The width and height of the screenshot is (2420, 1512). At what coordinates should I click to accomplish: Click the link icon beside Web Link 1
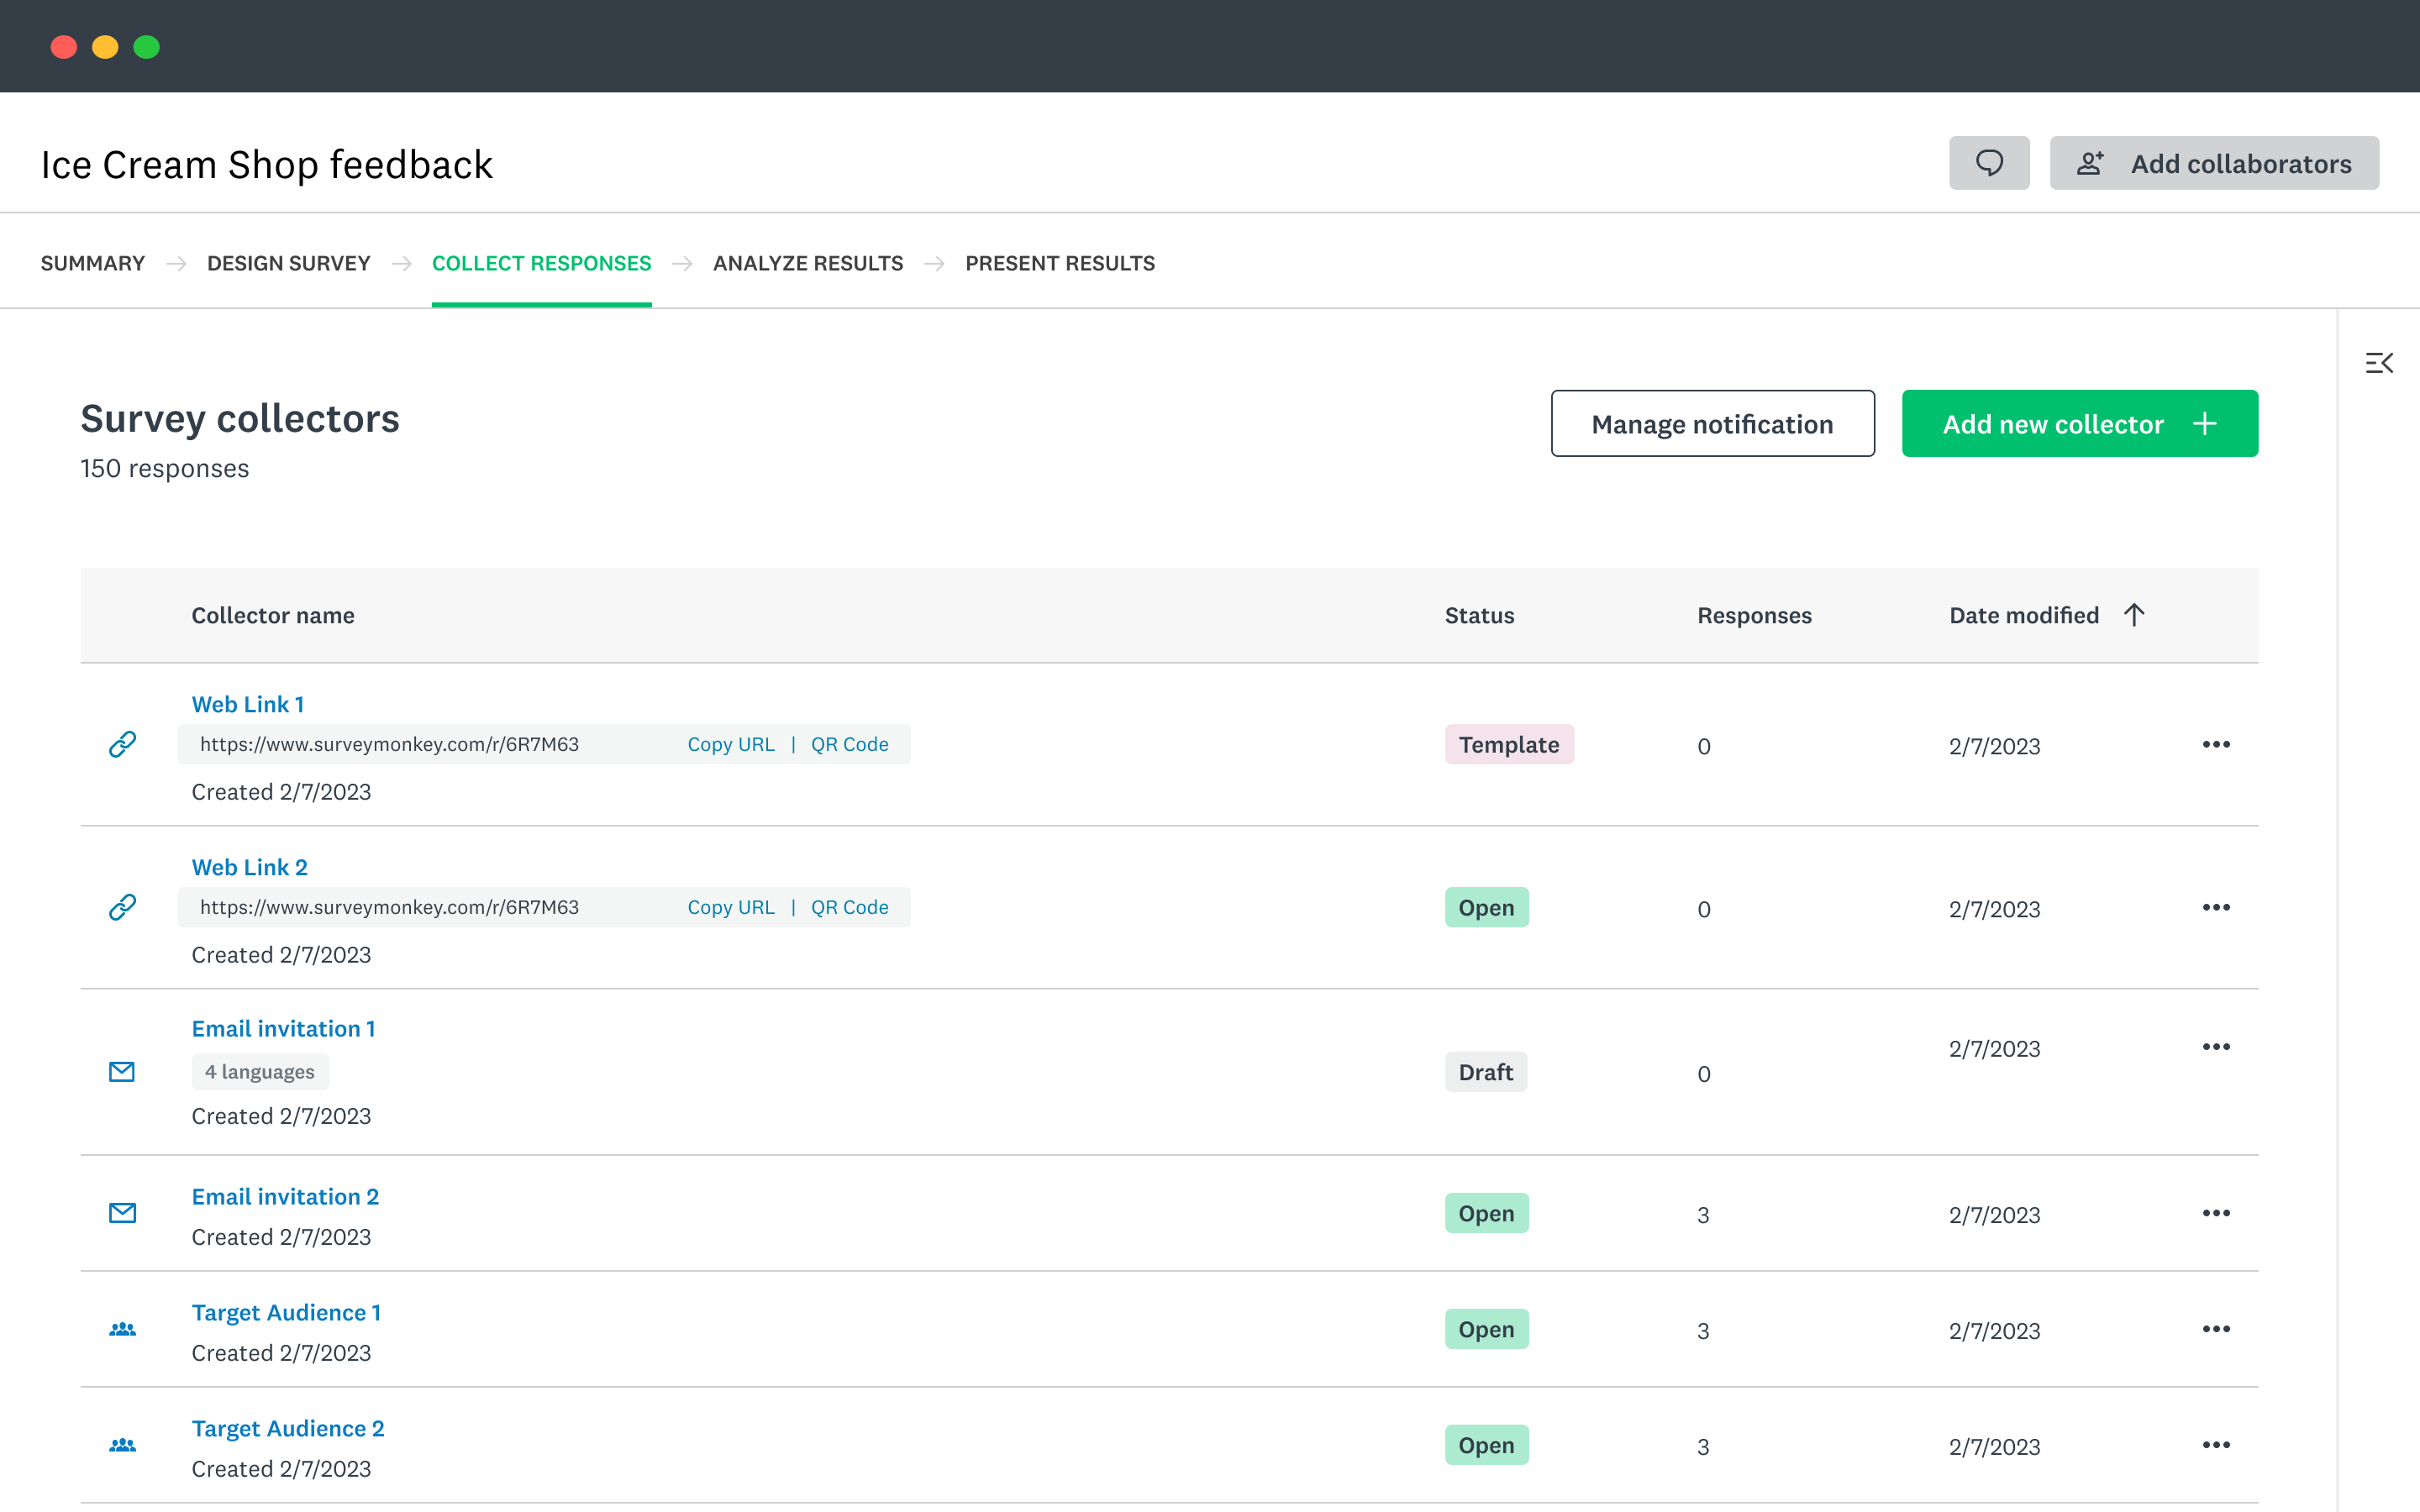[x=122, y=744]
